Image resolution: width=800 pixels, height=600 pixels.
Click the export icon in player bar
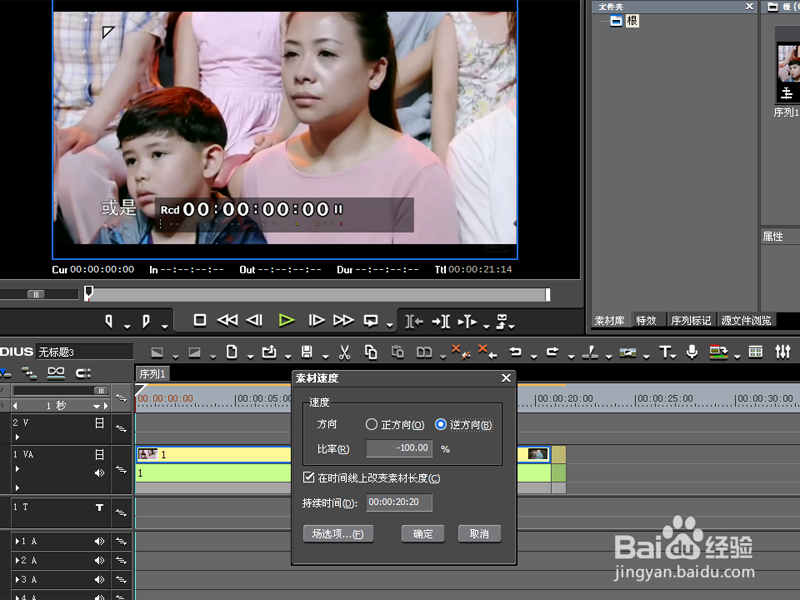pyautogui.click(x=502, y=321)
